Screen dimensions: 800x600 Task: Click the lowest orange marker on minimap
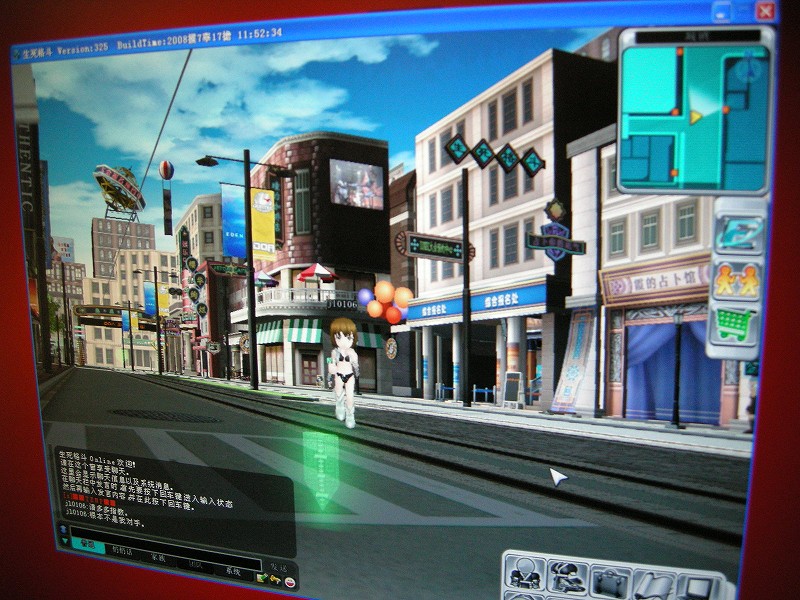coord(674,172)
